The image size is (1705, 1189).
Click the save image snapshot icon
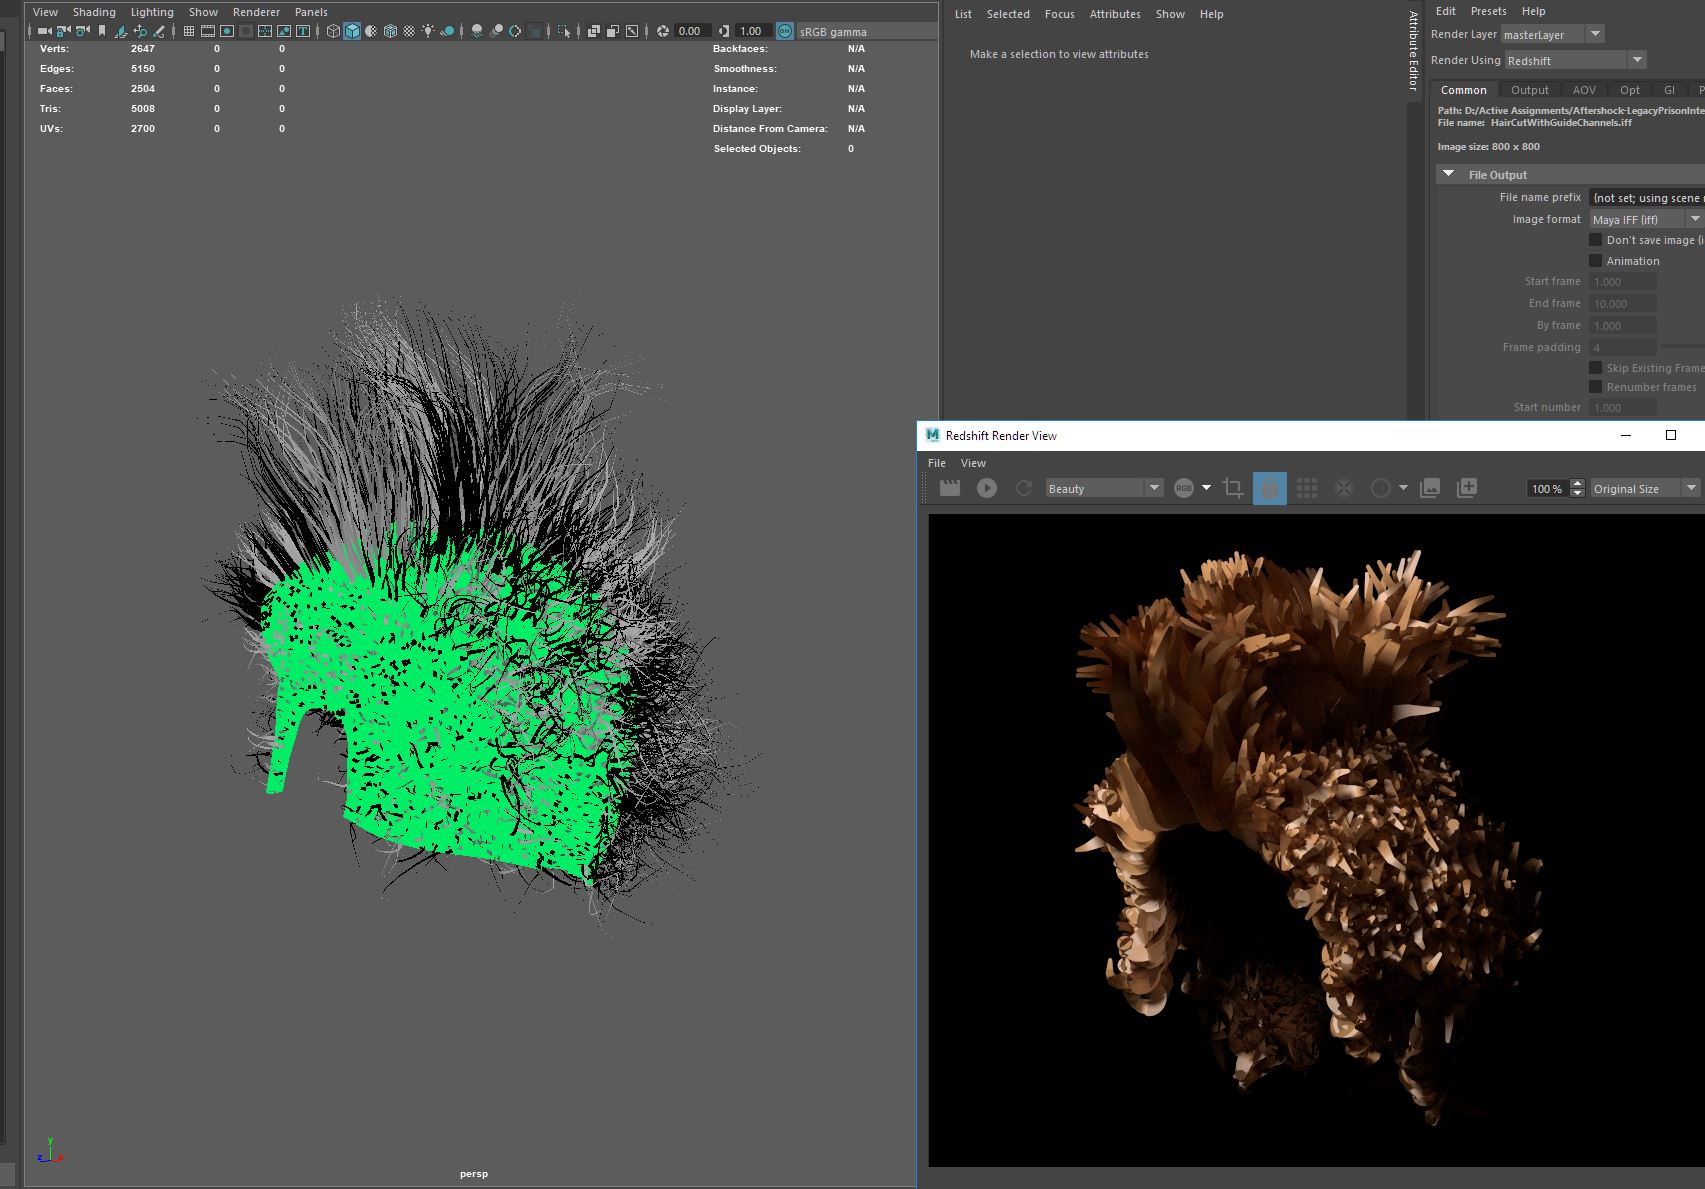[x=1430, y=488]
